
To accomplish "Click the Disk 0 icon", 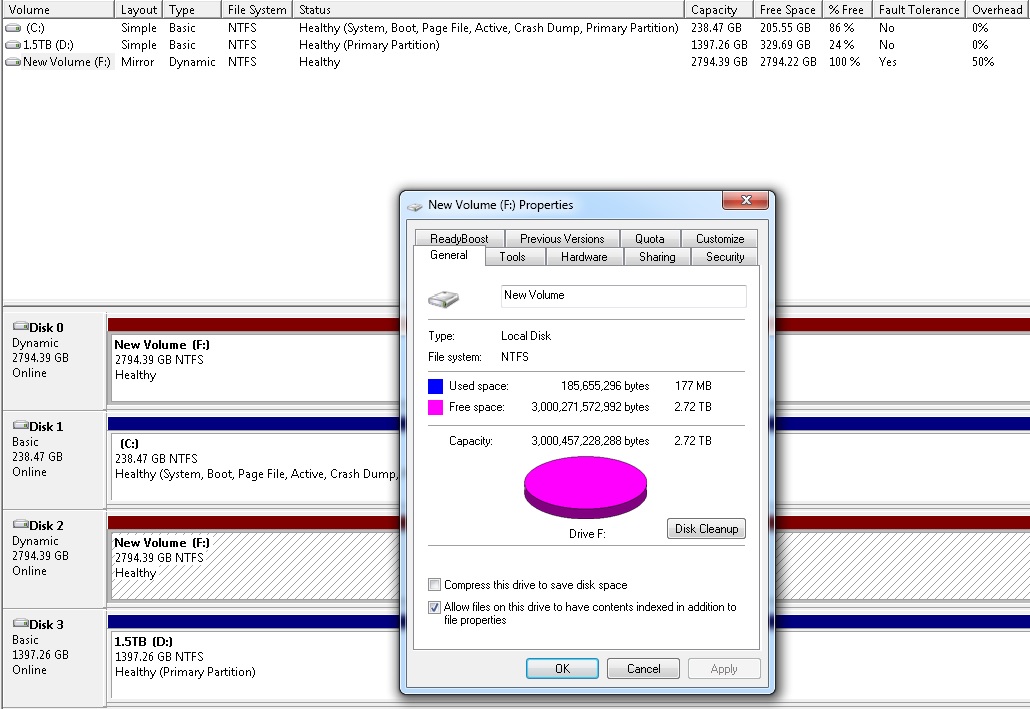I will coord(20,327).
